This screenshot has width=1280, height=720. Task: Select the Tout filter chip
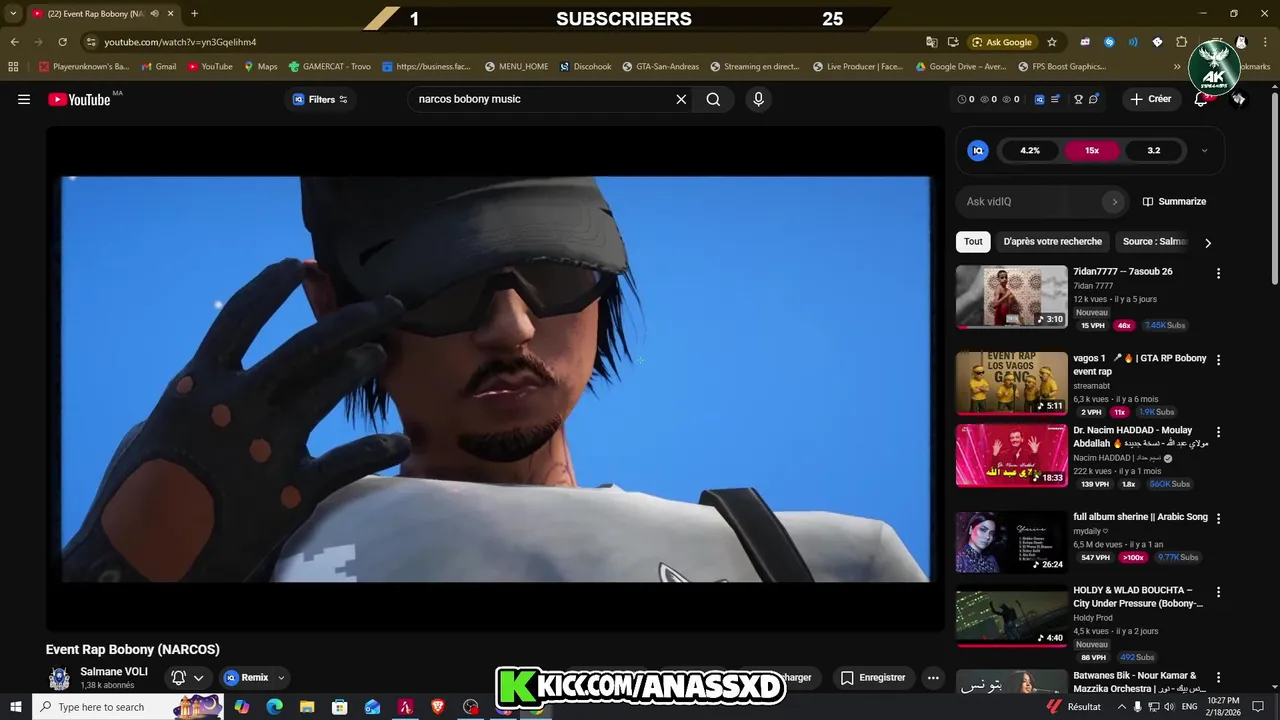tap(973, 241)
